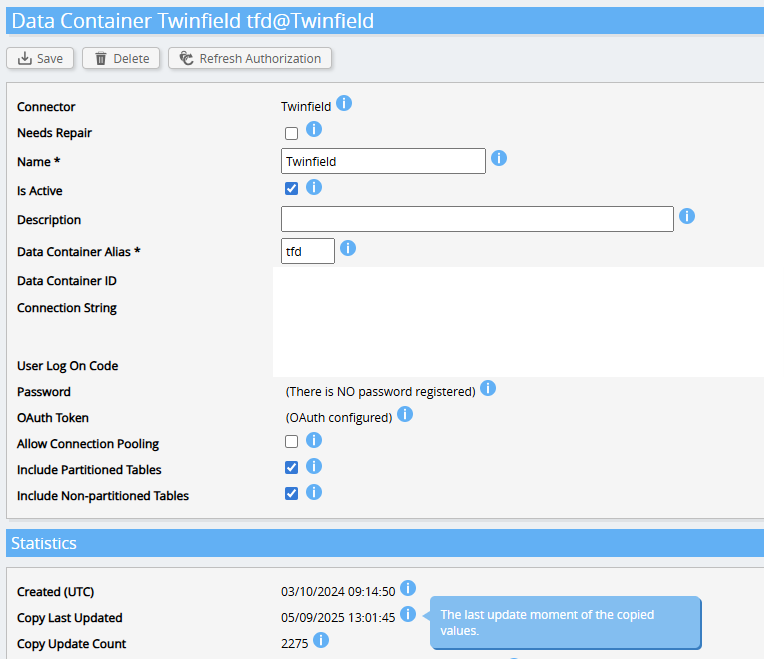Click info icon next to Copy Update Count
Screen dimensions: 784x659
tap(321, 640)
